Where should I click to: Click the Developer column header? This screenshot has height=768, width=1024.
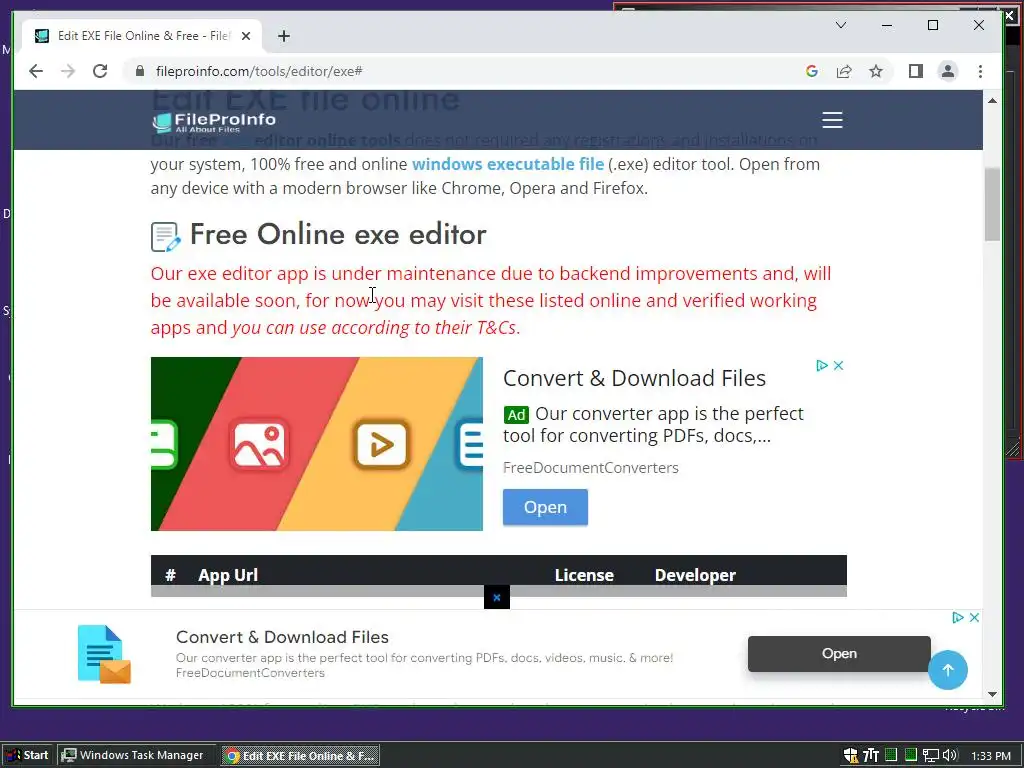695,575
